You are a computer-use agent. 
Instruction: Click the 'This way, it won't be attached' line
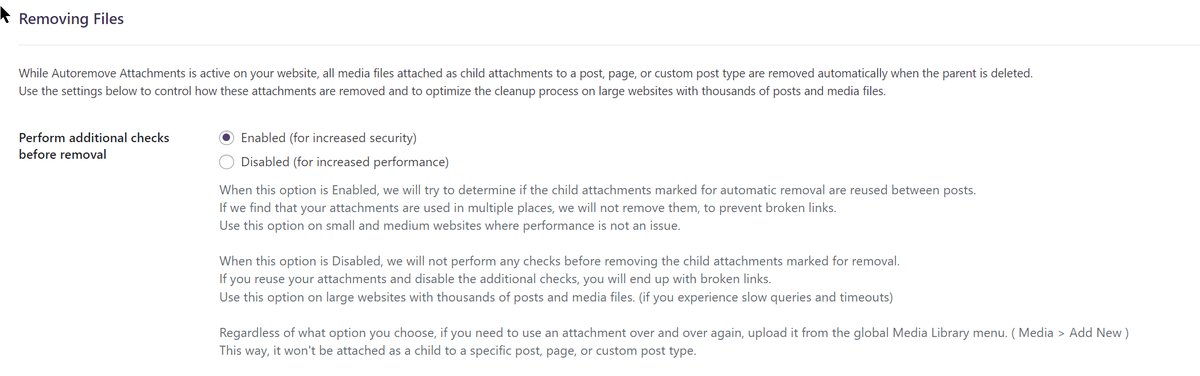coord(457,351)
